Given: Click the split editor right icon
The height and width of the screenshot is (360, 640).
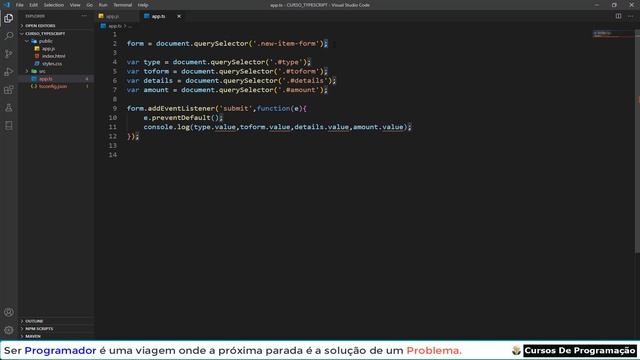Looking at the screenshot, I should (x=618, y=16).
